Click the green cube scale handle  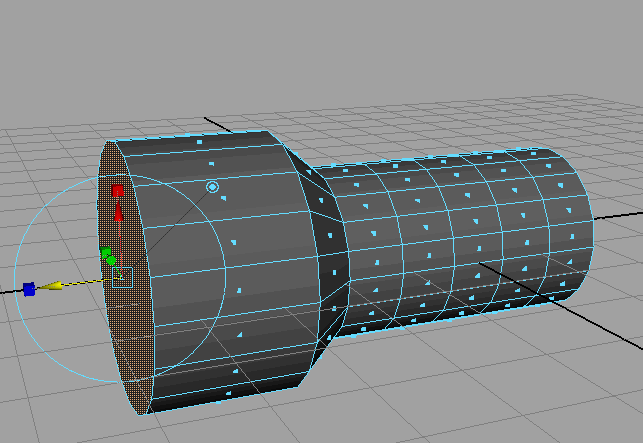click(106, 252)
